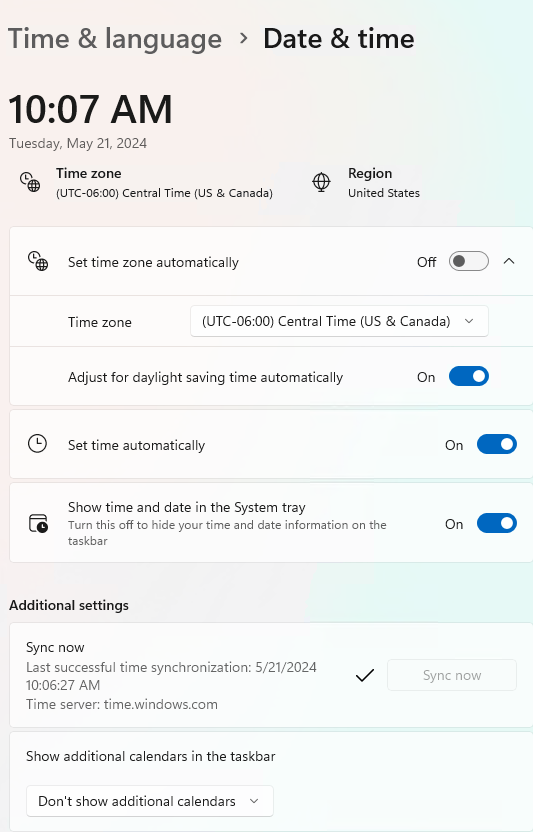The height and width of the screenshot is (832, 533).
Task: Click the Time zone clock-globe header icon
Action: pyautogui.click(x=30, y=182)
